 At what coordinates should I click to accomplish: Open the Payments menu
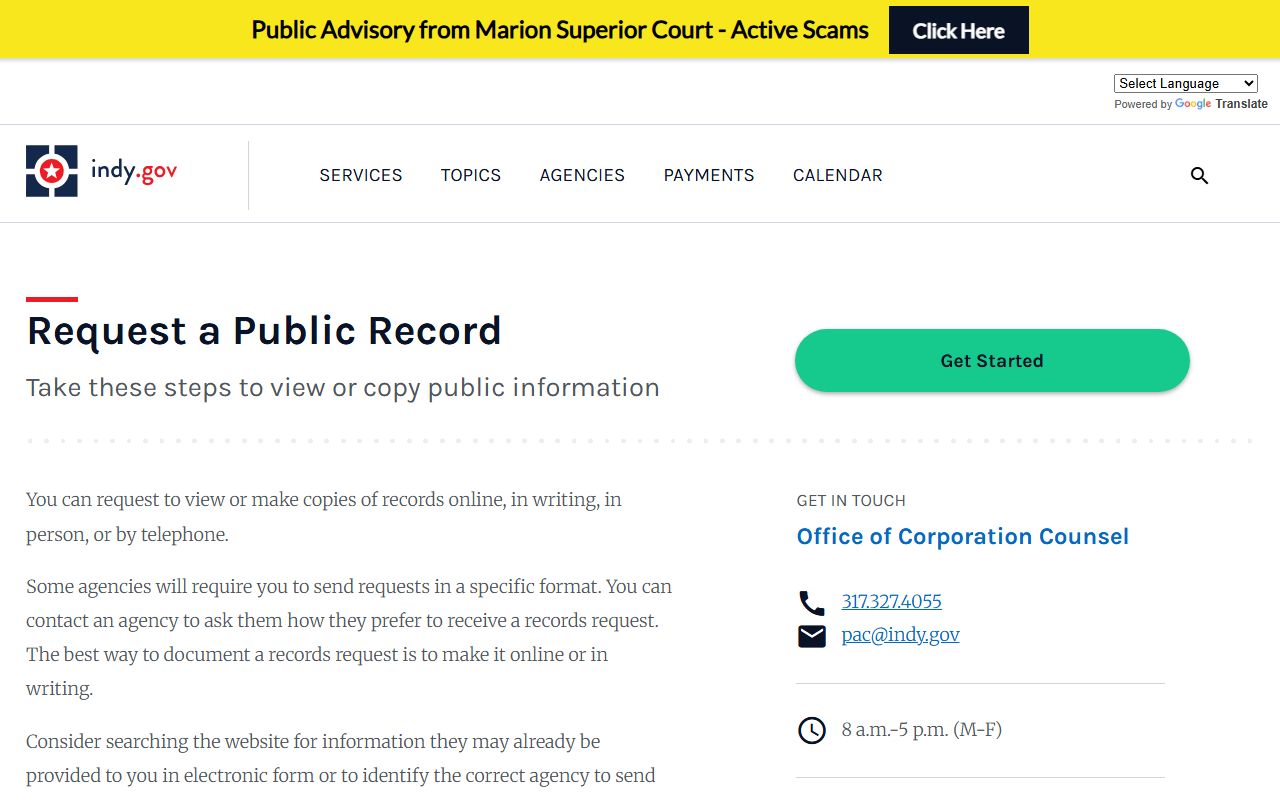pyautogui.click(x=709, y=175)
